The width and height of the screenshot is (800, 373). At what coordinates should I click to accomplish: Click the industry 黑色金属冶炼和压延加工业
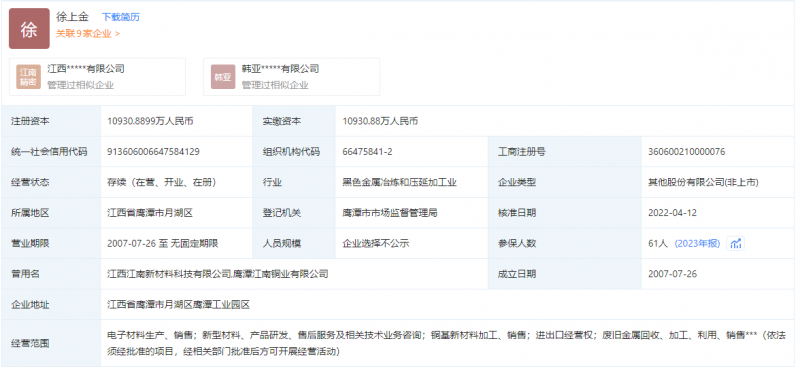click(x=399, y=183)
